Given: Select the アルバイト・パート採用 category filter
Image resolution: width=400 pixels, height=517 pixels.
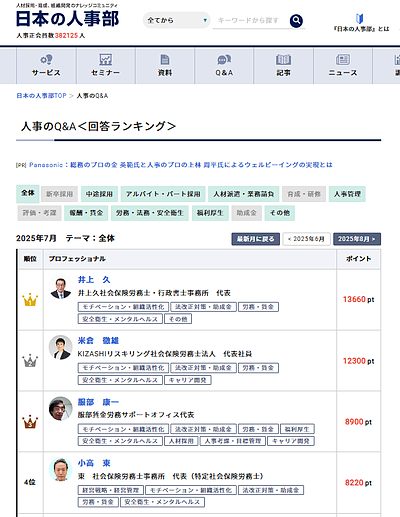Looking at the screenshot, I should pyautogui.click(x=163, y=194).
